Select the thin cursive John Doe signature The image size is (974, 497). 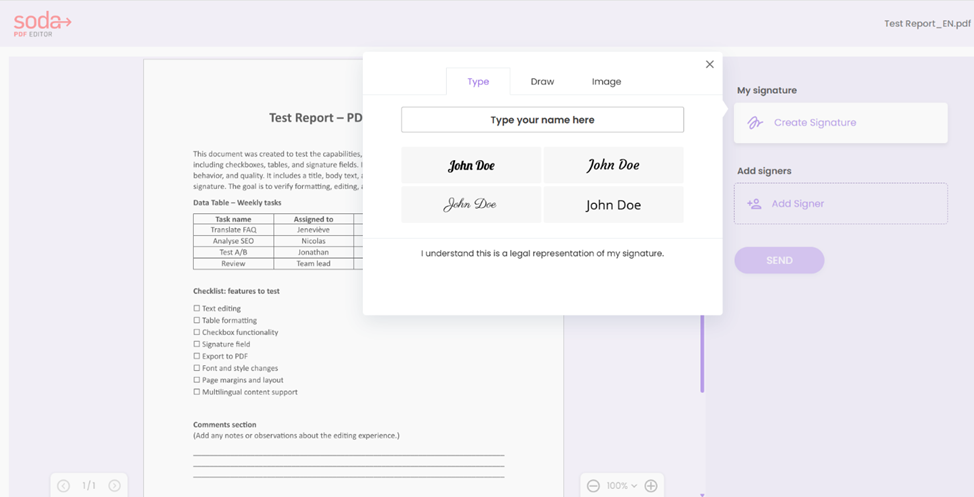pyautogui.click(x=471, y=204)
